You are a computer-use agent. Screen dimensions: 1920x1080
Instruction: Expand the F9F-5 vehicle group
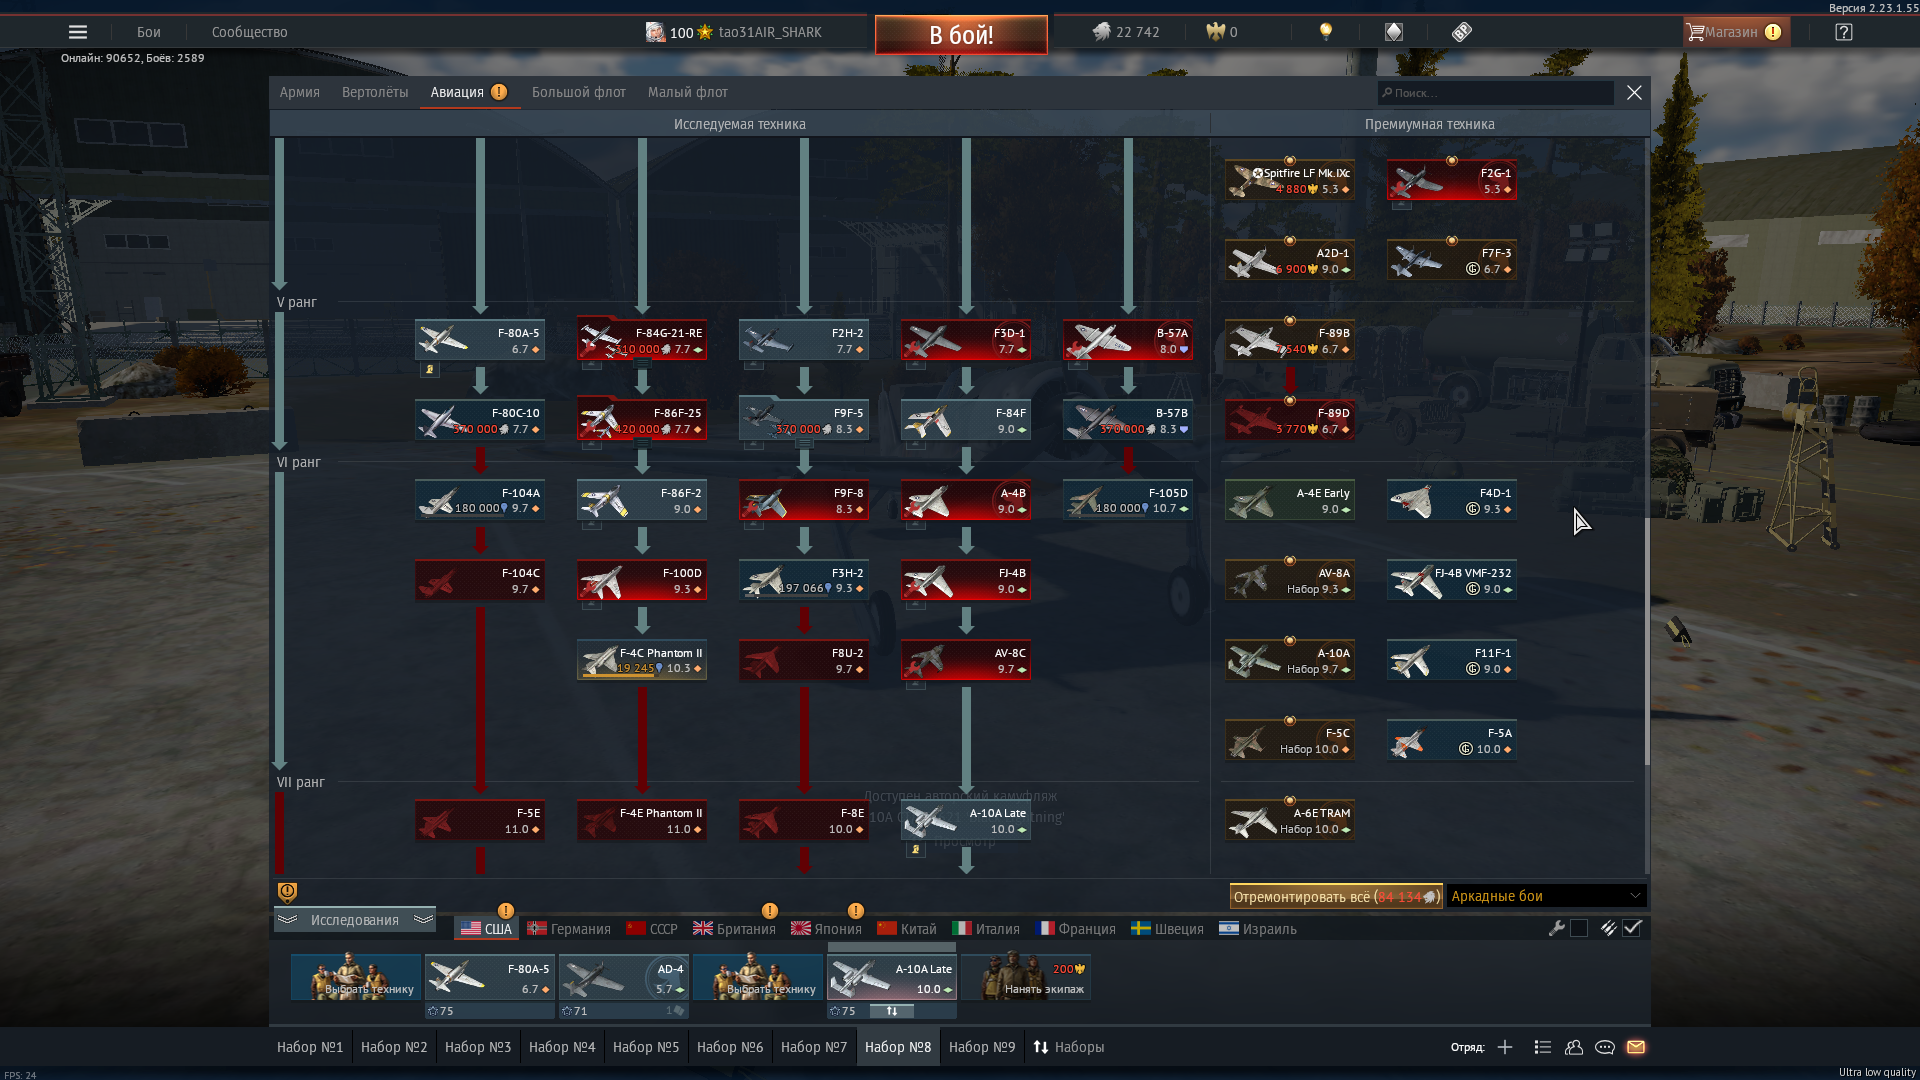point(804,444)
